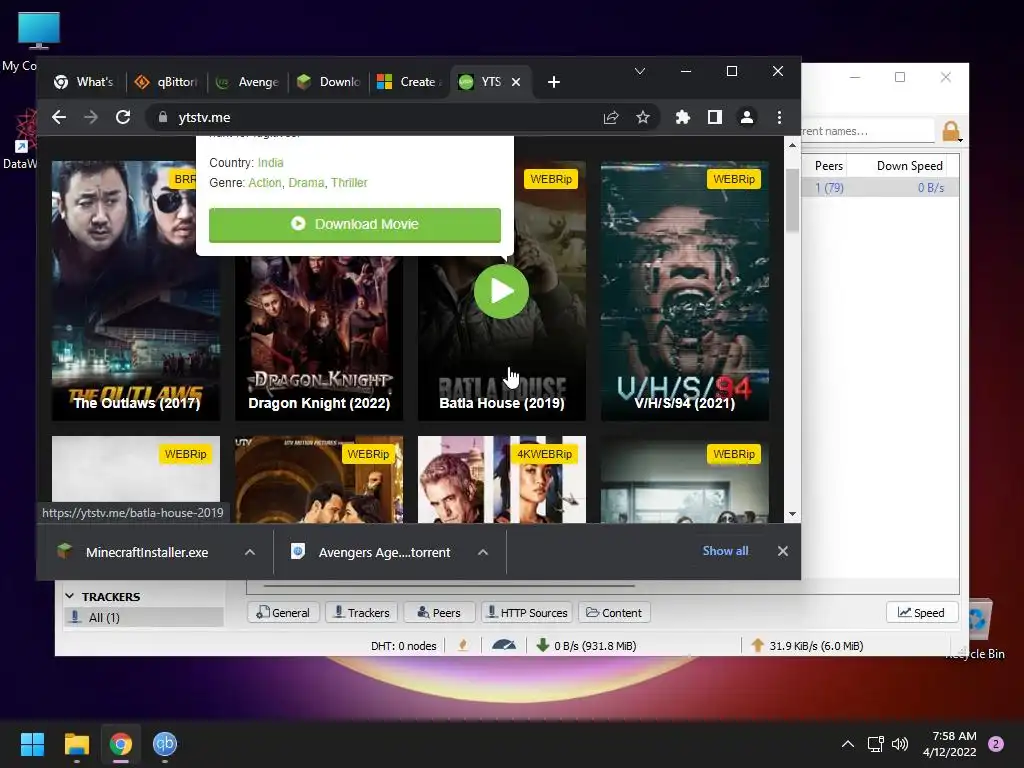The height and width of the screenshot is (768, 1024).
Task: Open the Chrome profile avatar icon
Action: point(746,117)
